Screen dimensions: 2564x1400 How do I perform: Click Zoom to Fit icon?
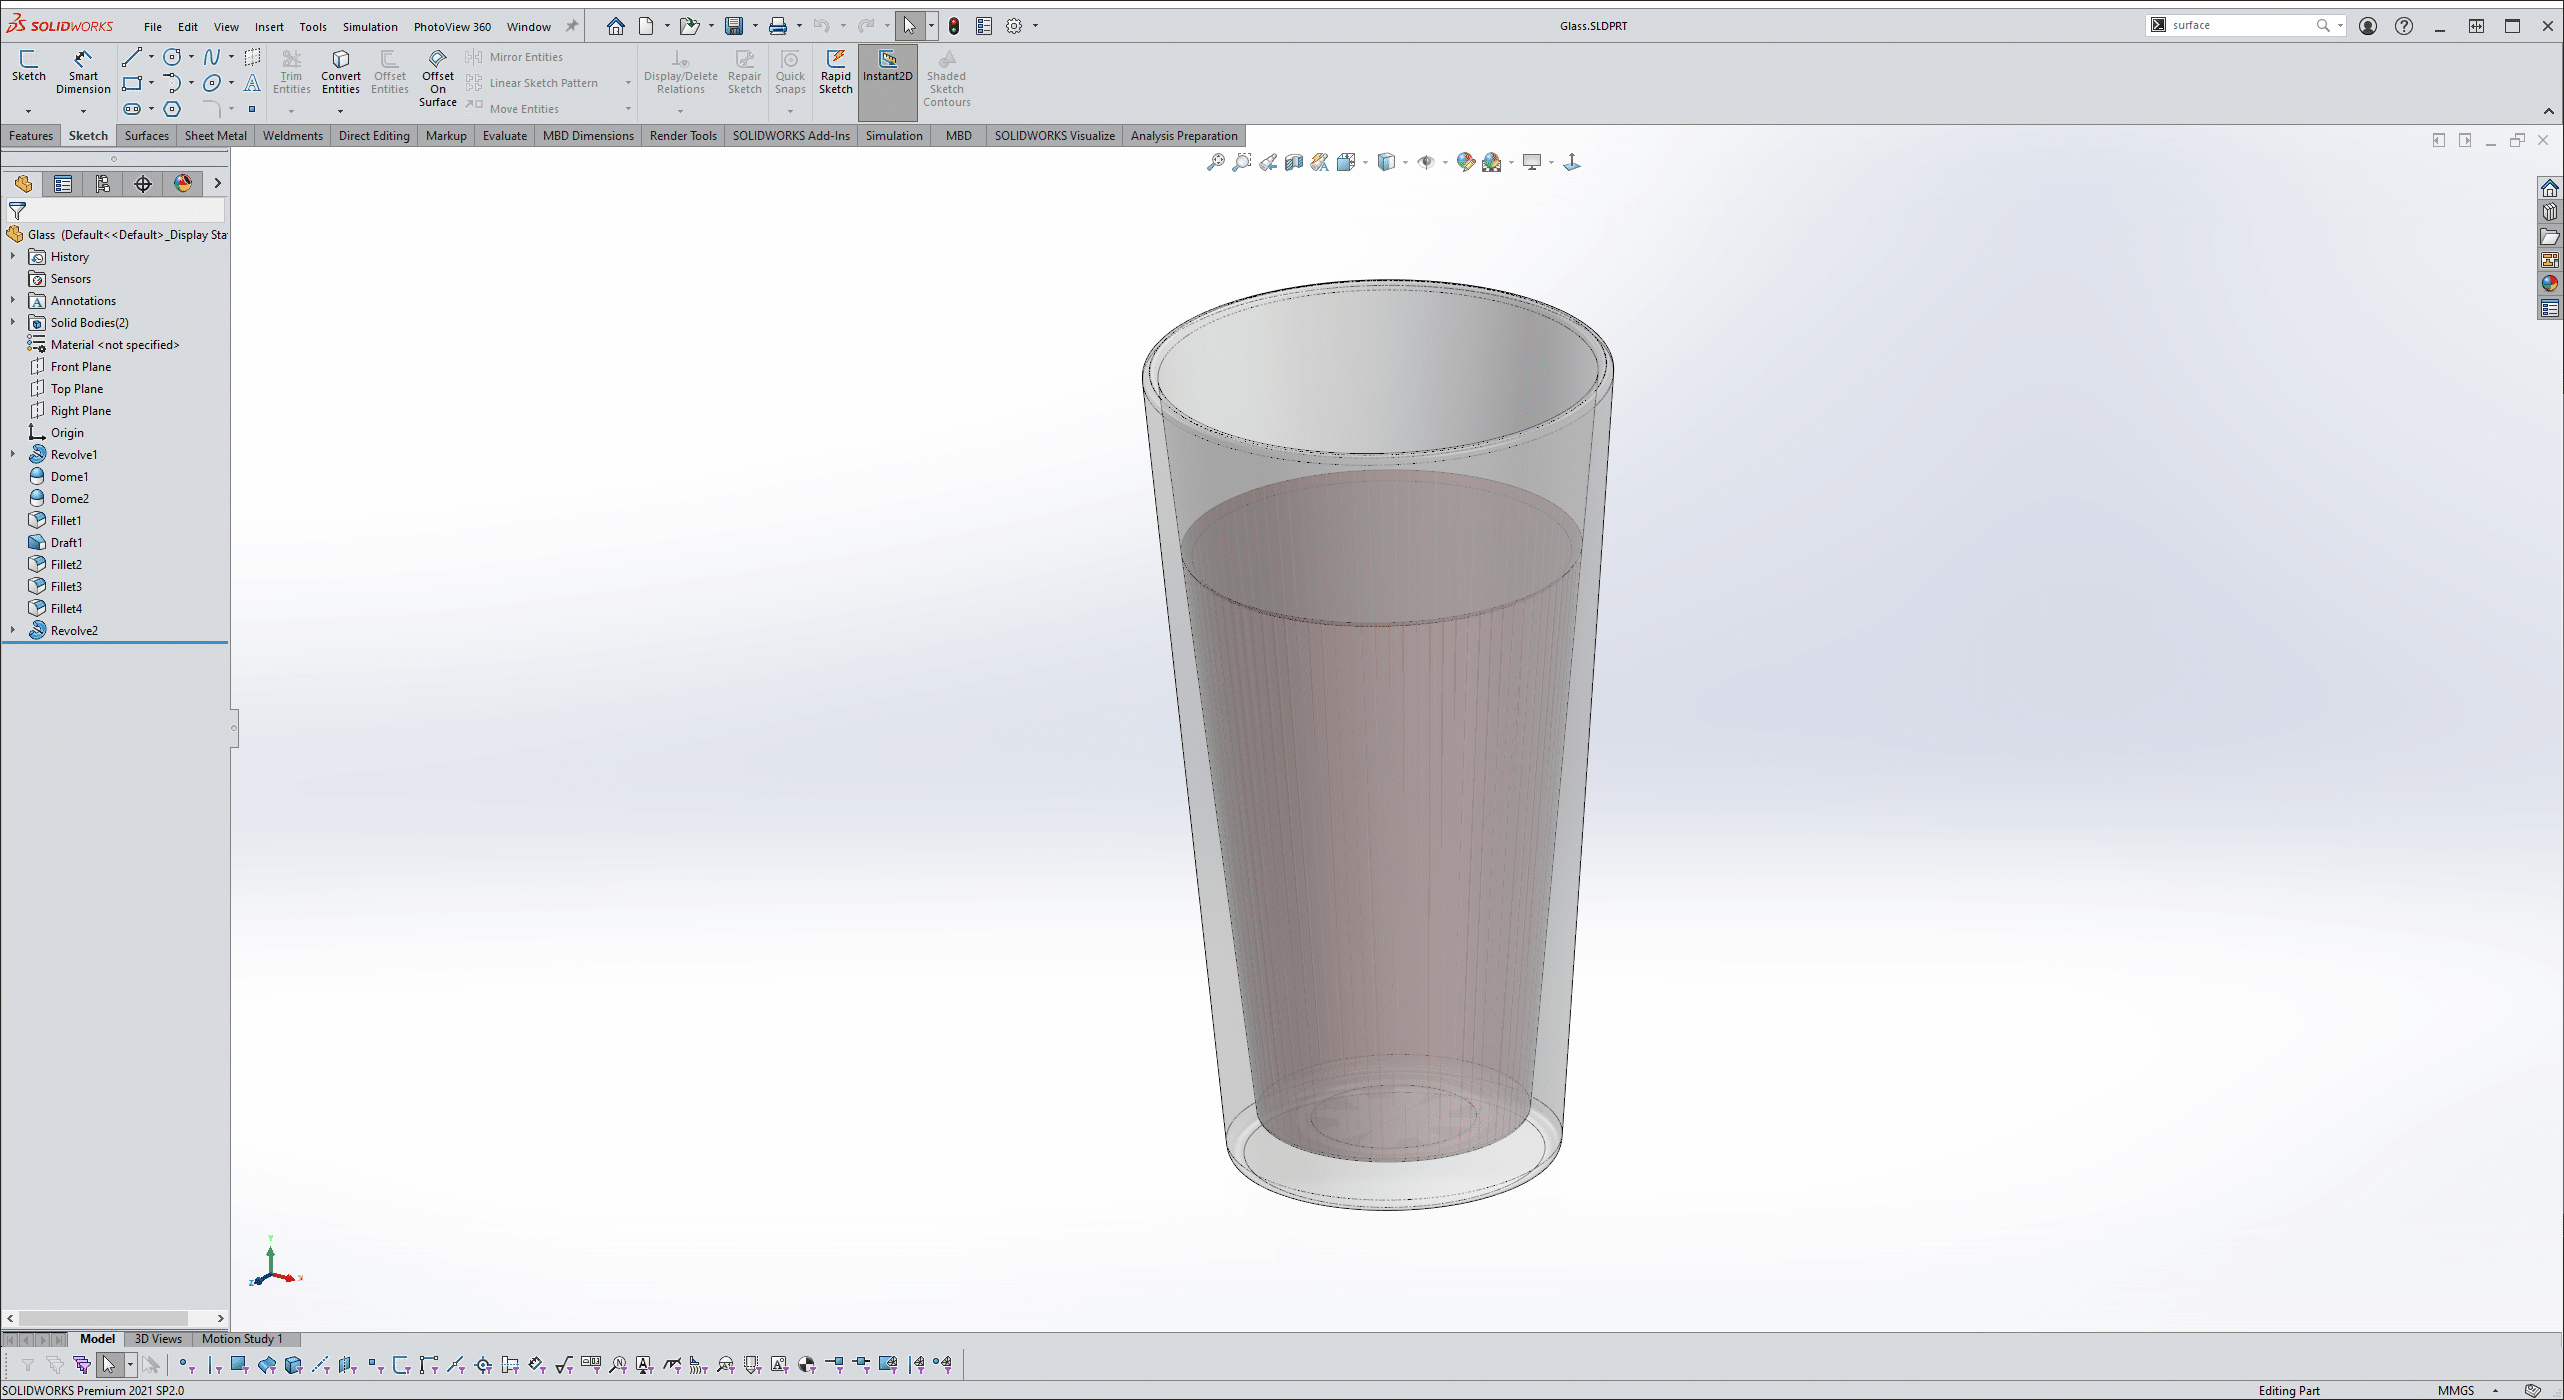tap(1216, 162)
